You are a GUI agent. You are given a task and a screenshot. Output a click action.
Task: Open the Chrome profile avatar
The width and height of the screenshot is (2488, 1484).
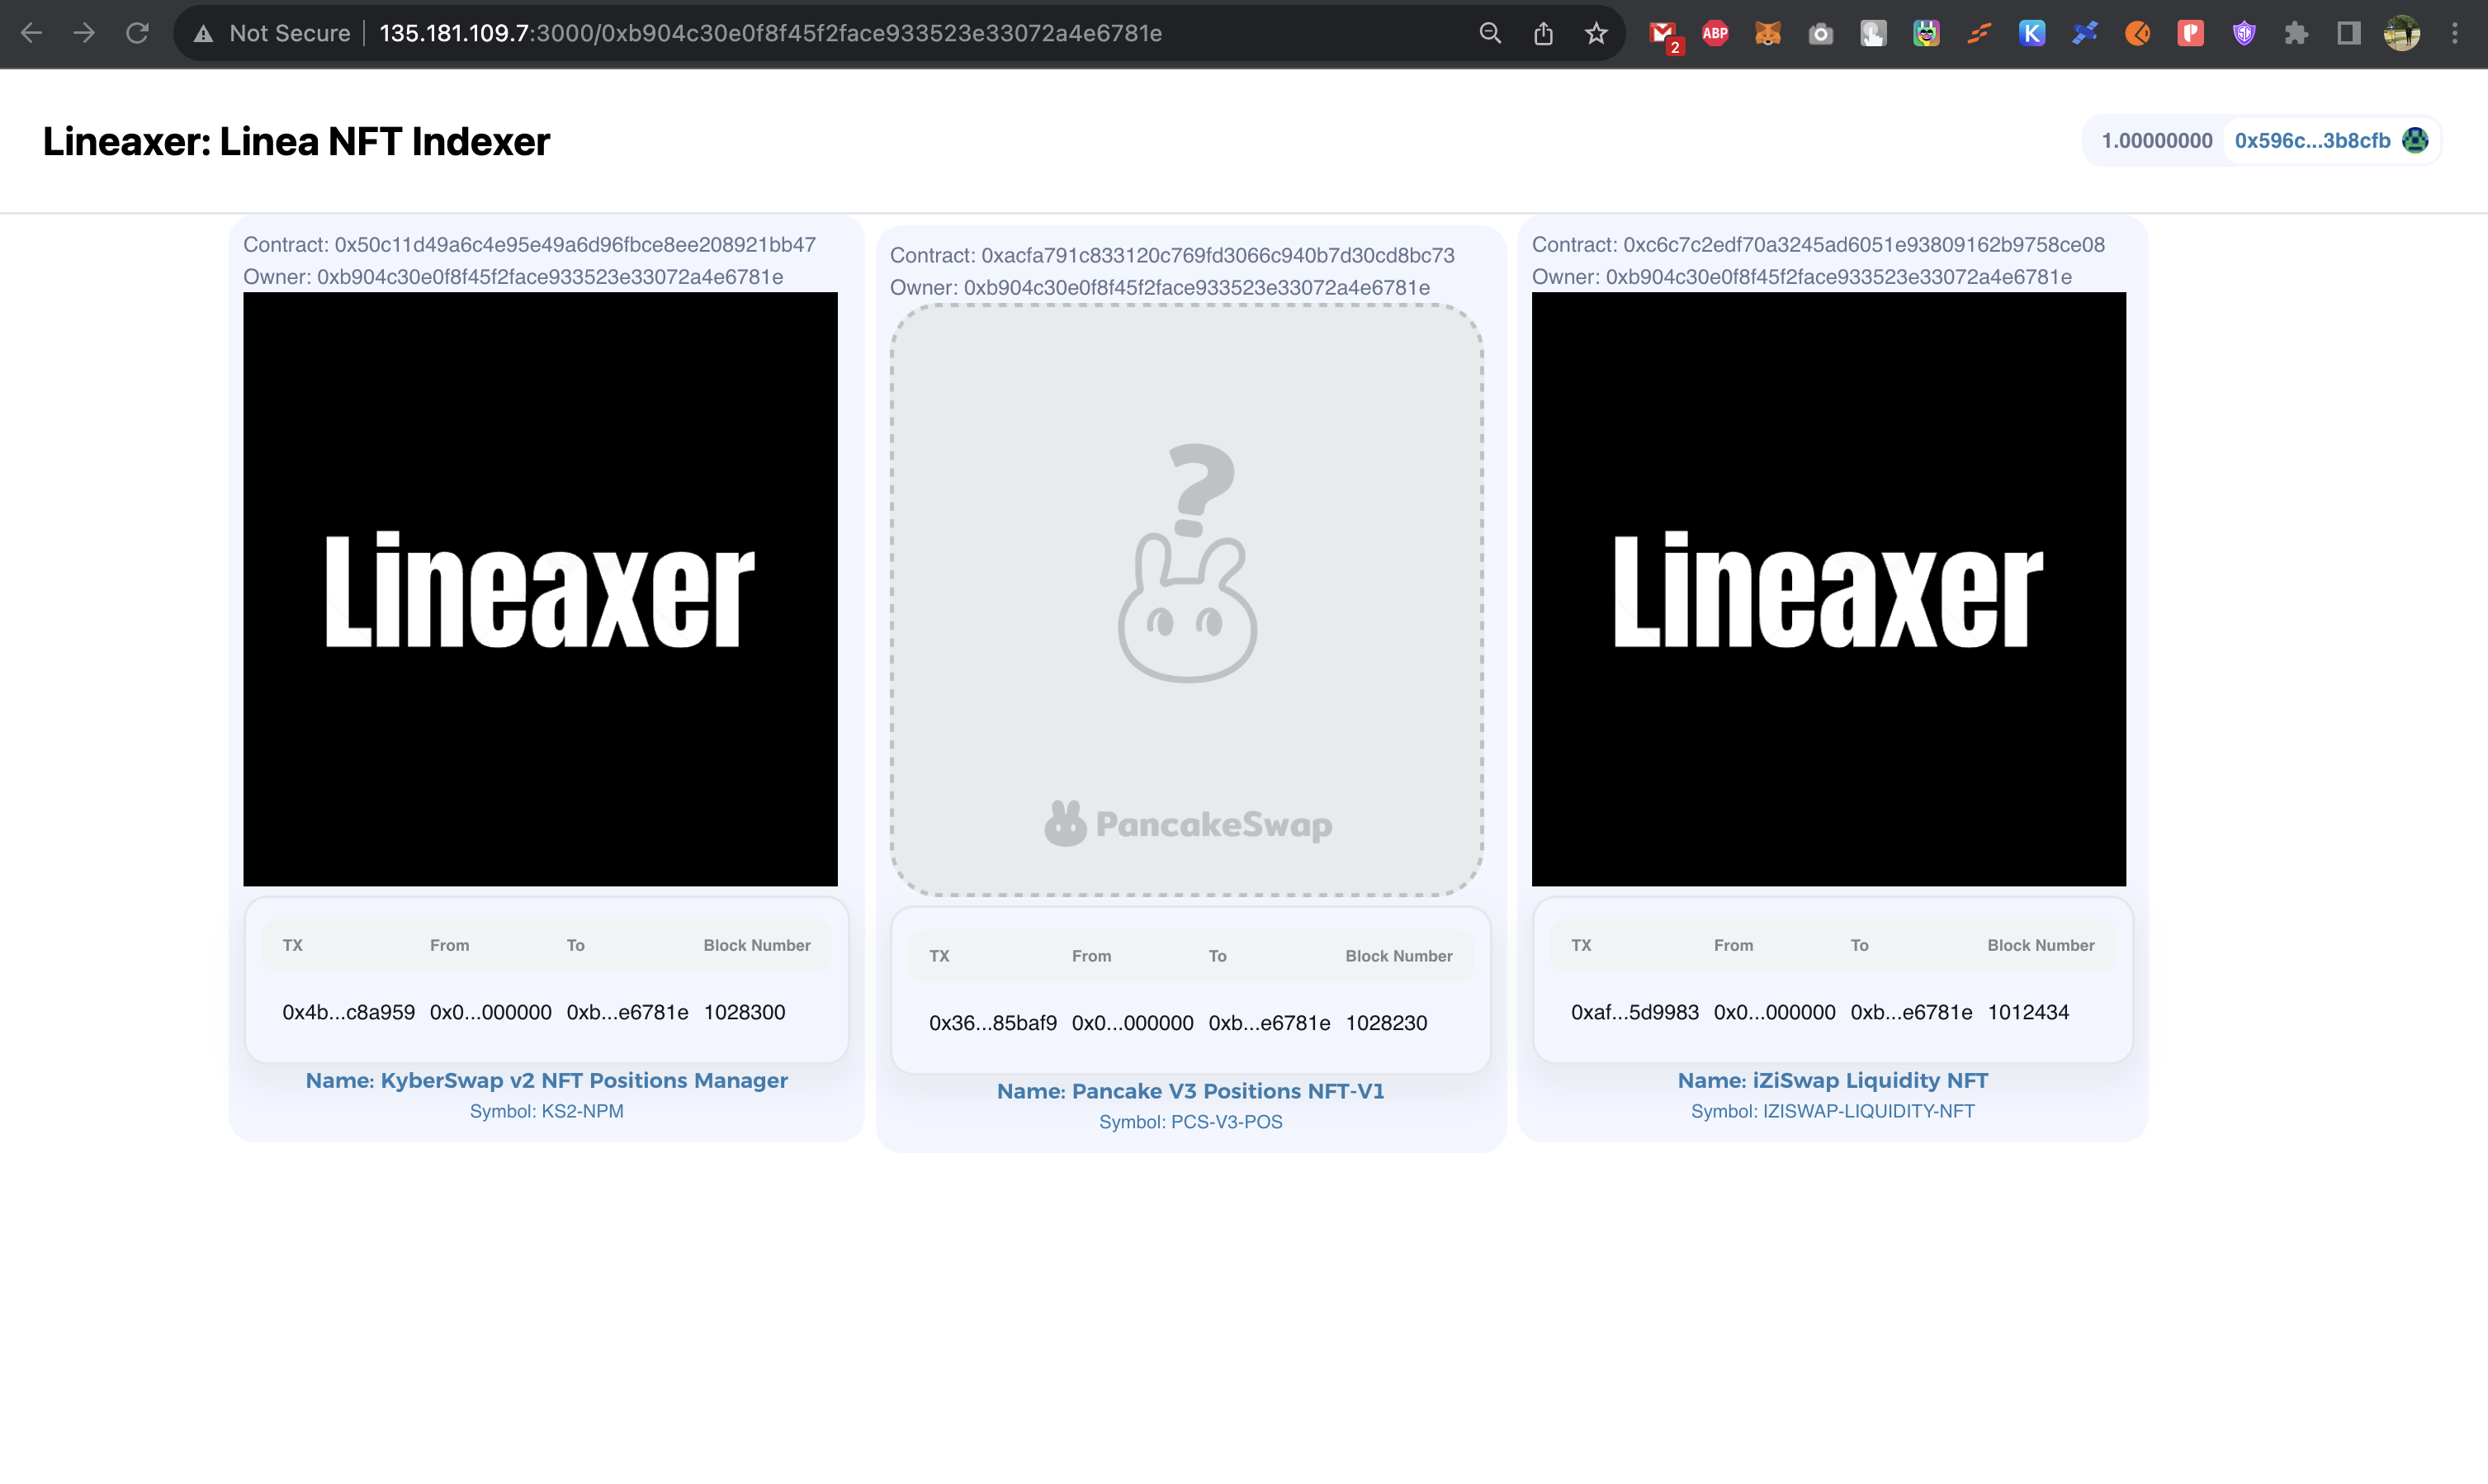click(2402, 33)
